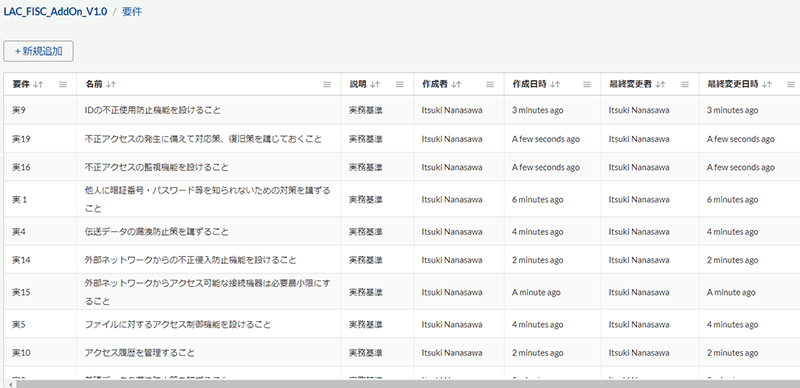
Task: Click name 不正アクセスの監視機能を設けること
Action: tap(157, 167)
